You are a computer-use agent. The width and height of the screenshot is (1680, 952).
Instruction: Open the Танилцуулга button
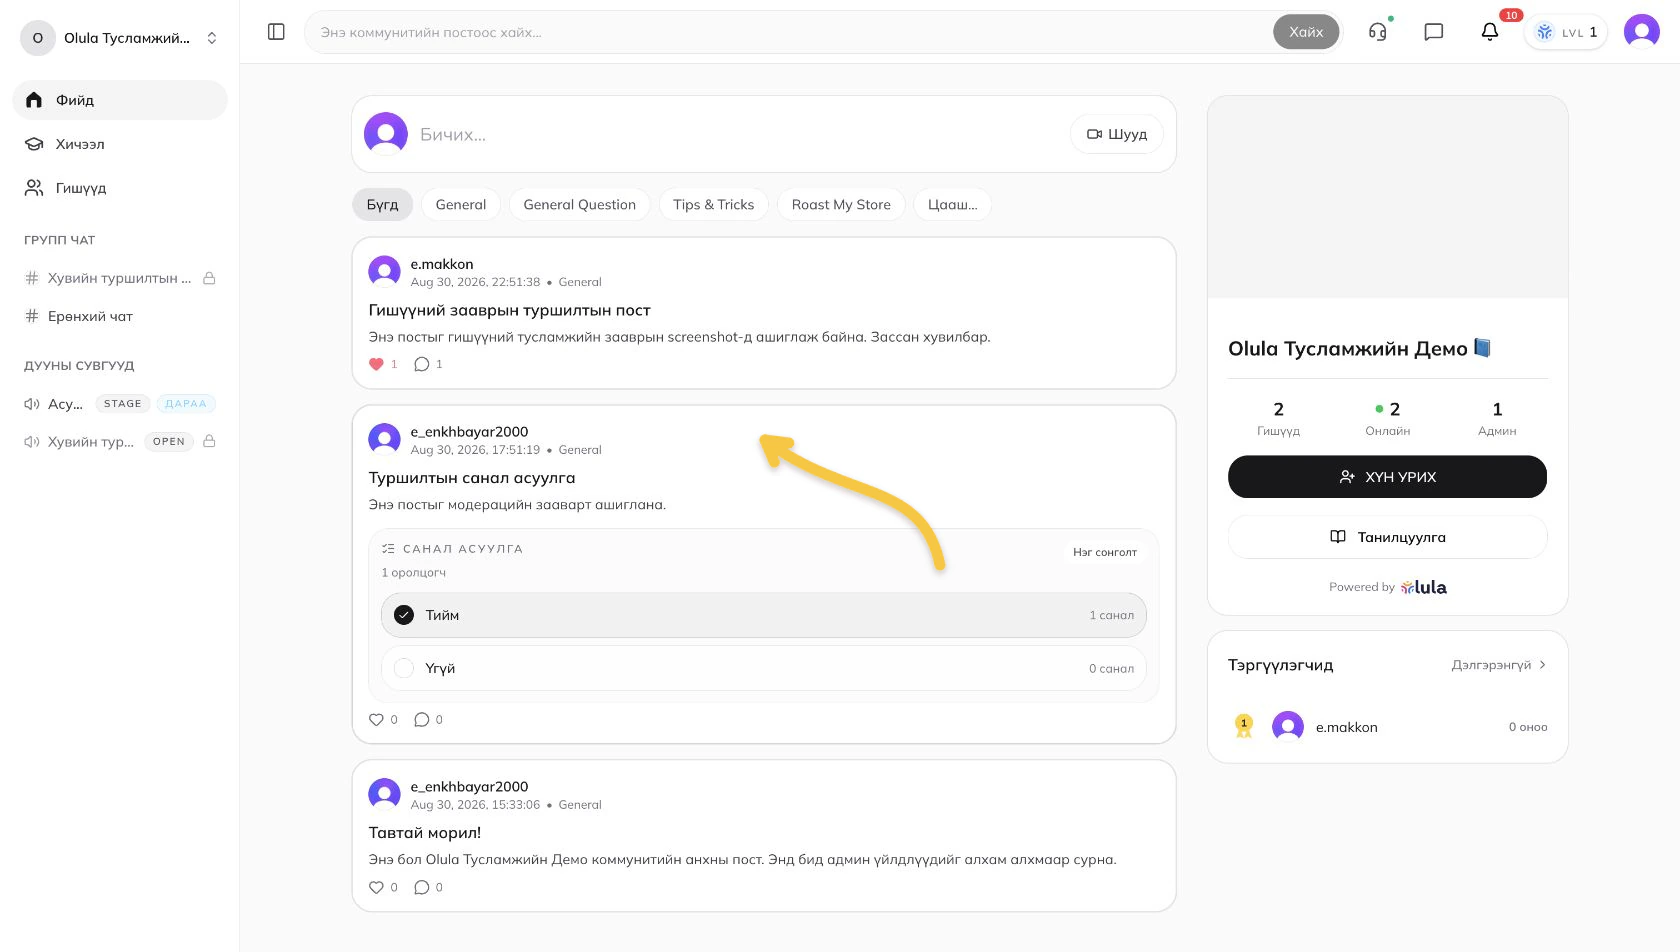1387,537
